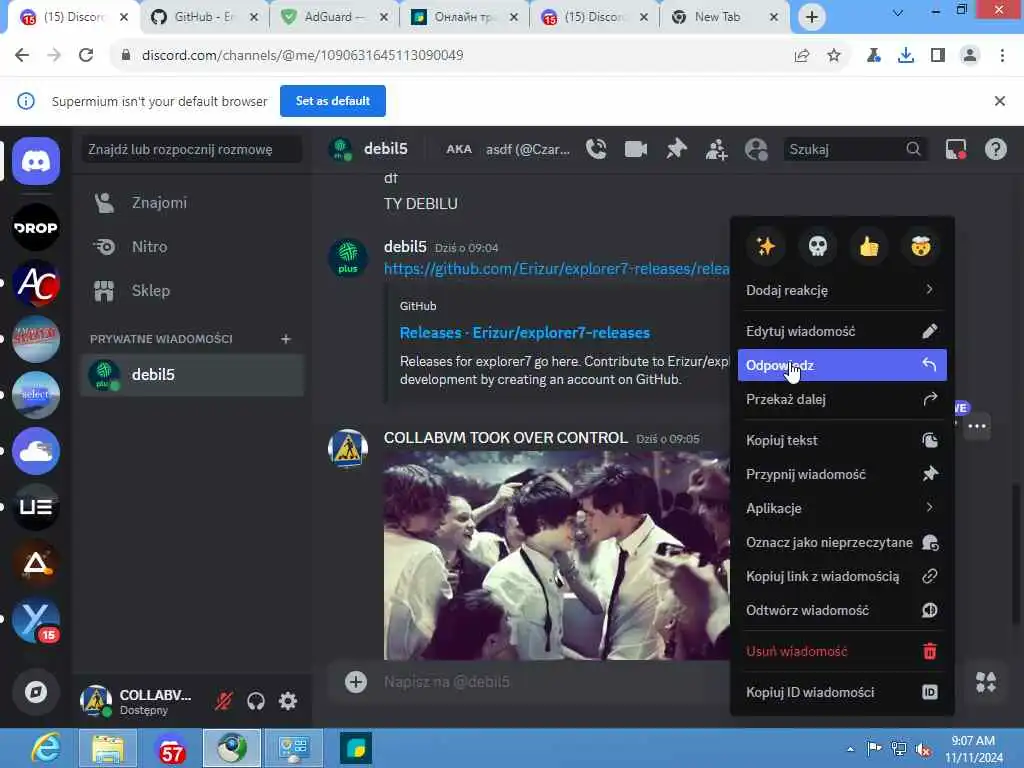Open Znajomi friends page
This screenshot has height=768, width=1024.
(x=193, y=202)
